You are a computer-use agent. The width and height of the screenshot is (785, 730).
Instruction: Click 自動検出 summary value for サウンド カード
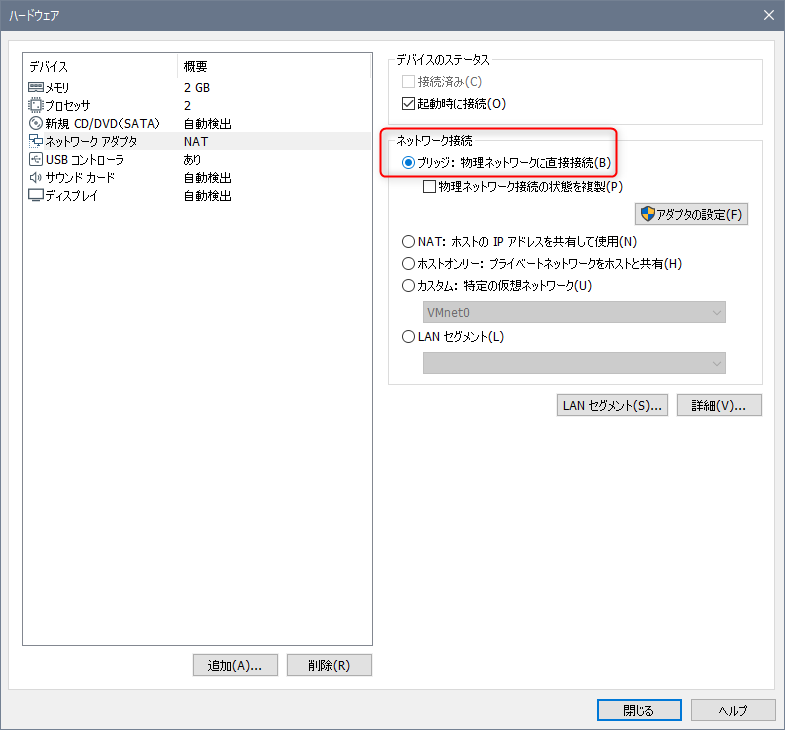tap(208, 178)
